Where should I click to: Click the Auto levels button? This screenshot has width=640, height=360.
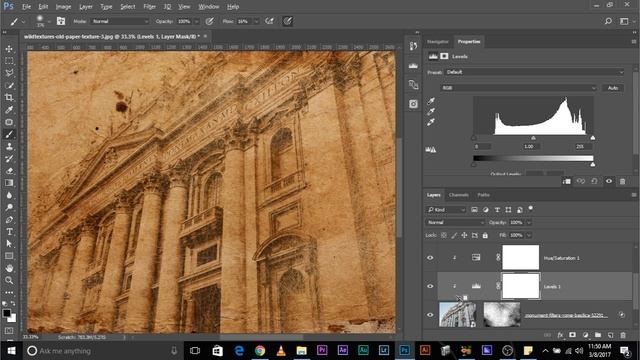pyautogui.click(x=613, y=88)
